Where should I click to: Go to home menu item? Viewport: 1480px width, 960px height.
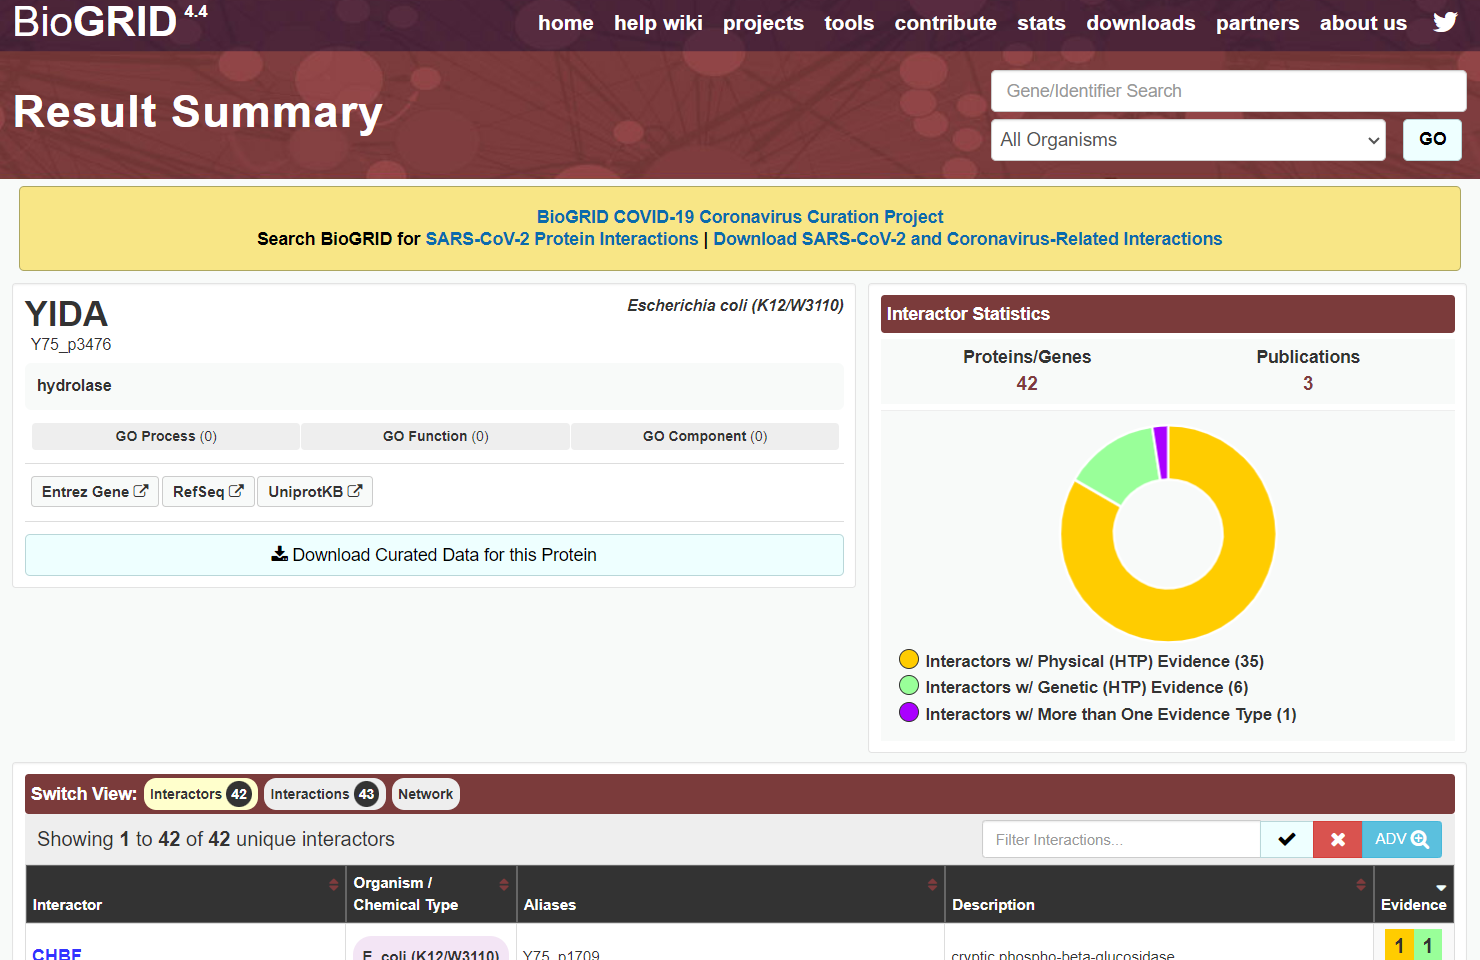(566, 23)
